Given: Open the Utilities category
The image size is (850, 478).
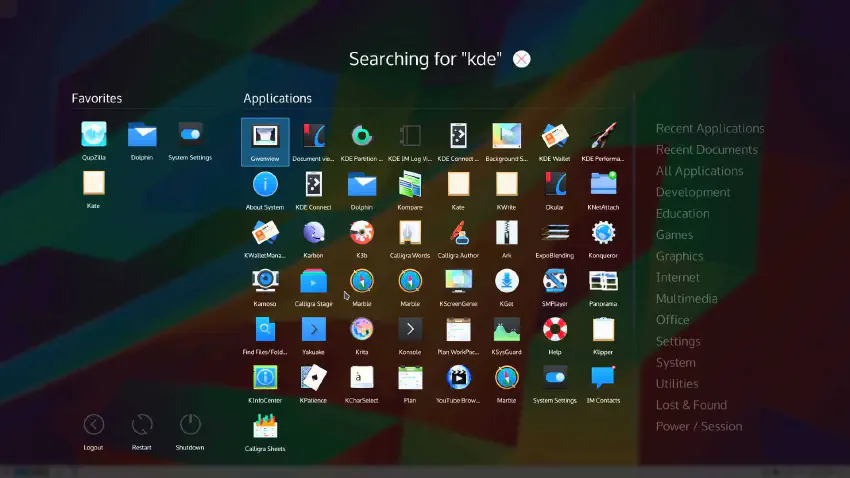Looking at the screenshot, I should [677, 384].
